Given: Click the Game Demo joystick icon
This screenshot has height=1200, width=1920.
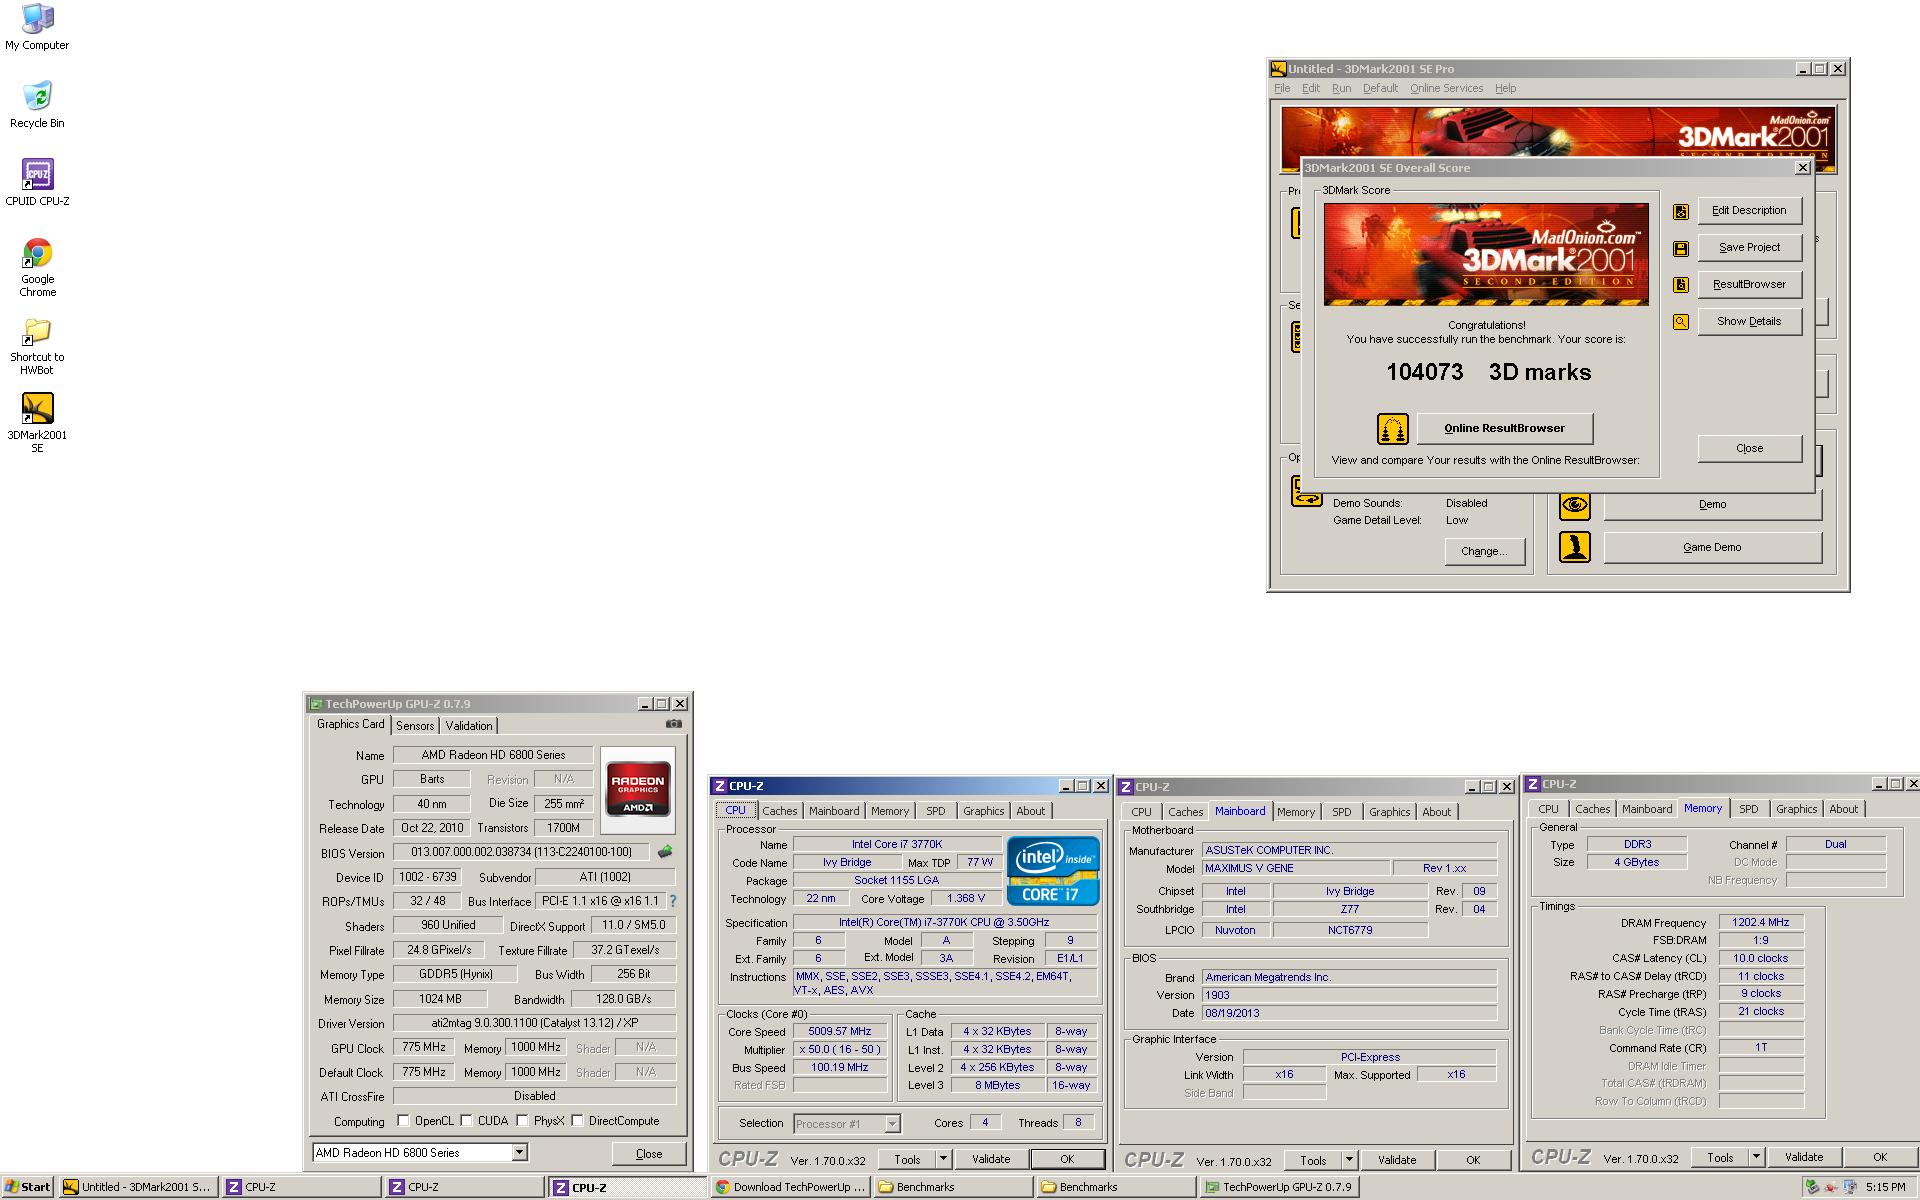Looking at the screenshot, I should pos(1574,547).
